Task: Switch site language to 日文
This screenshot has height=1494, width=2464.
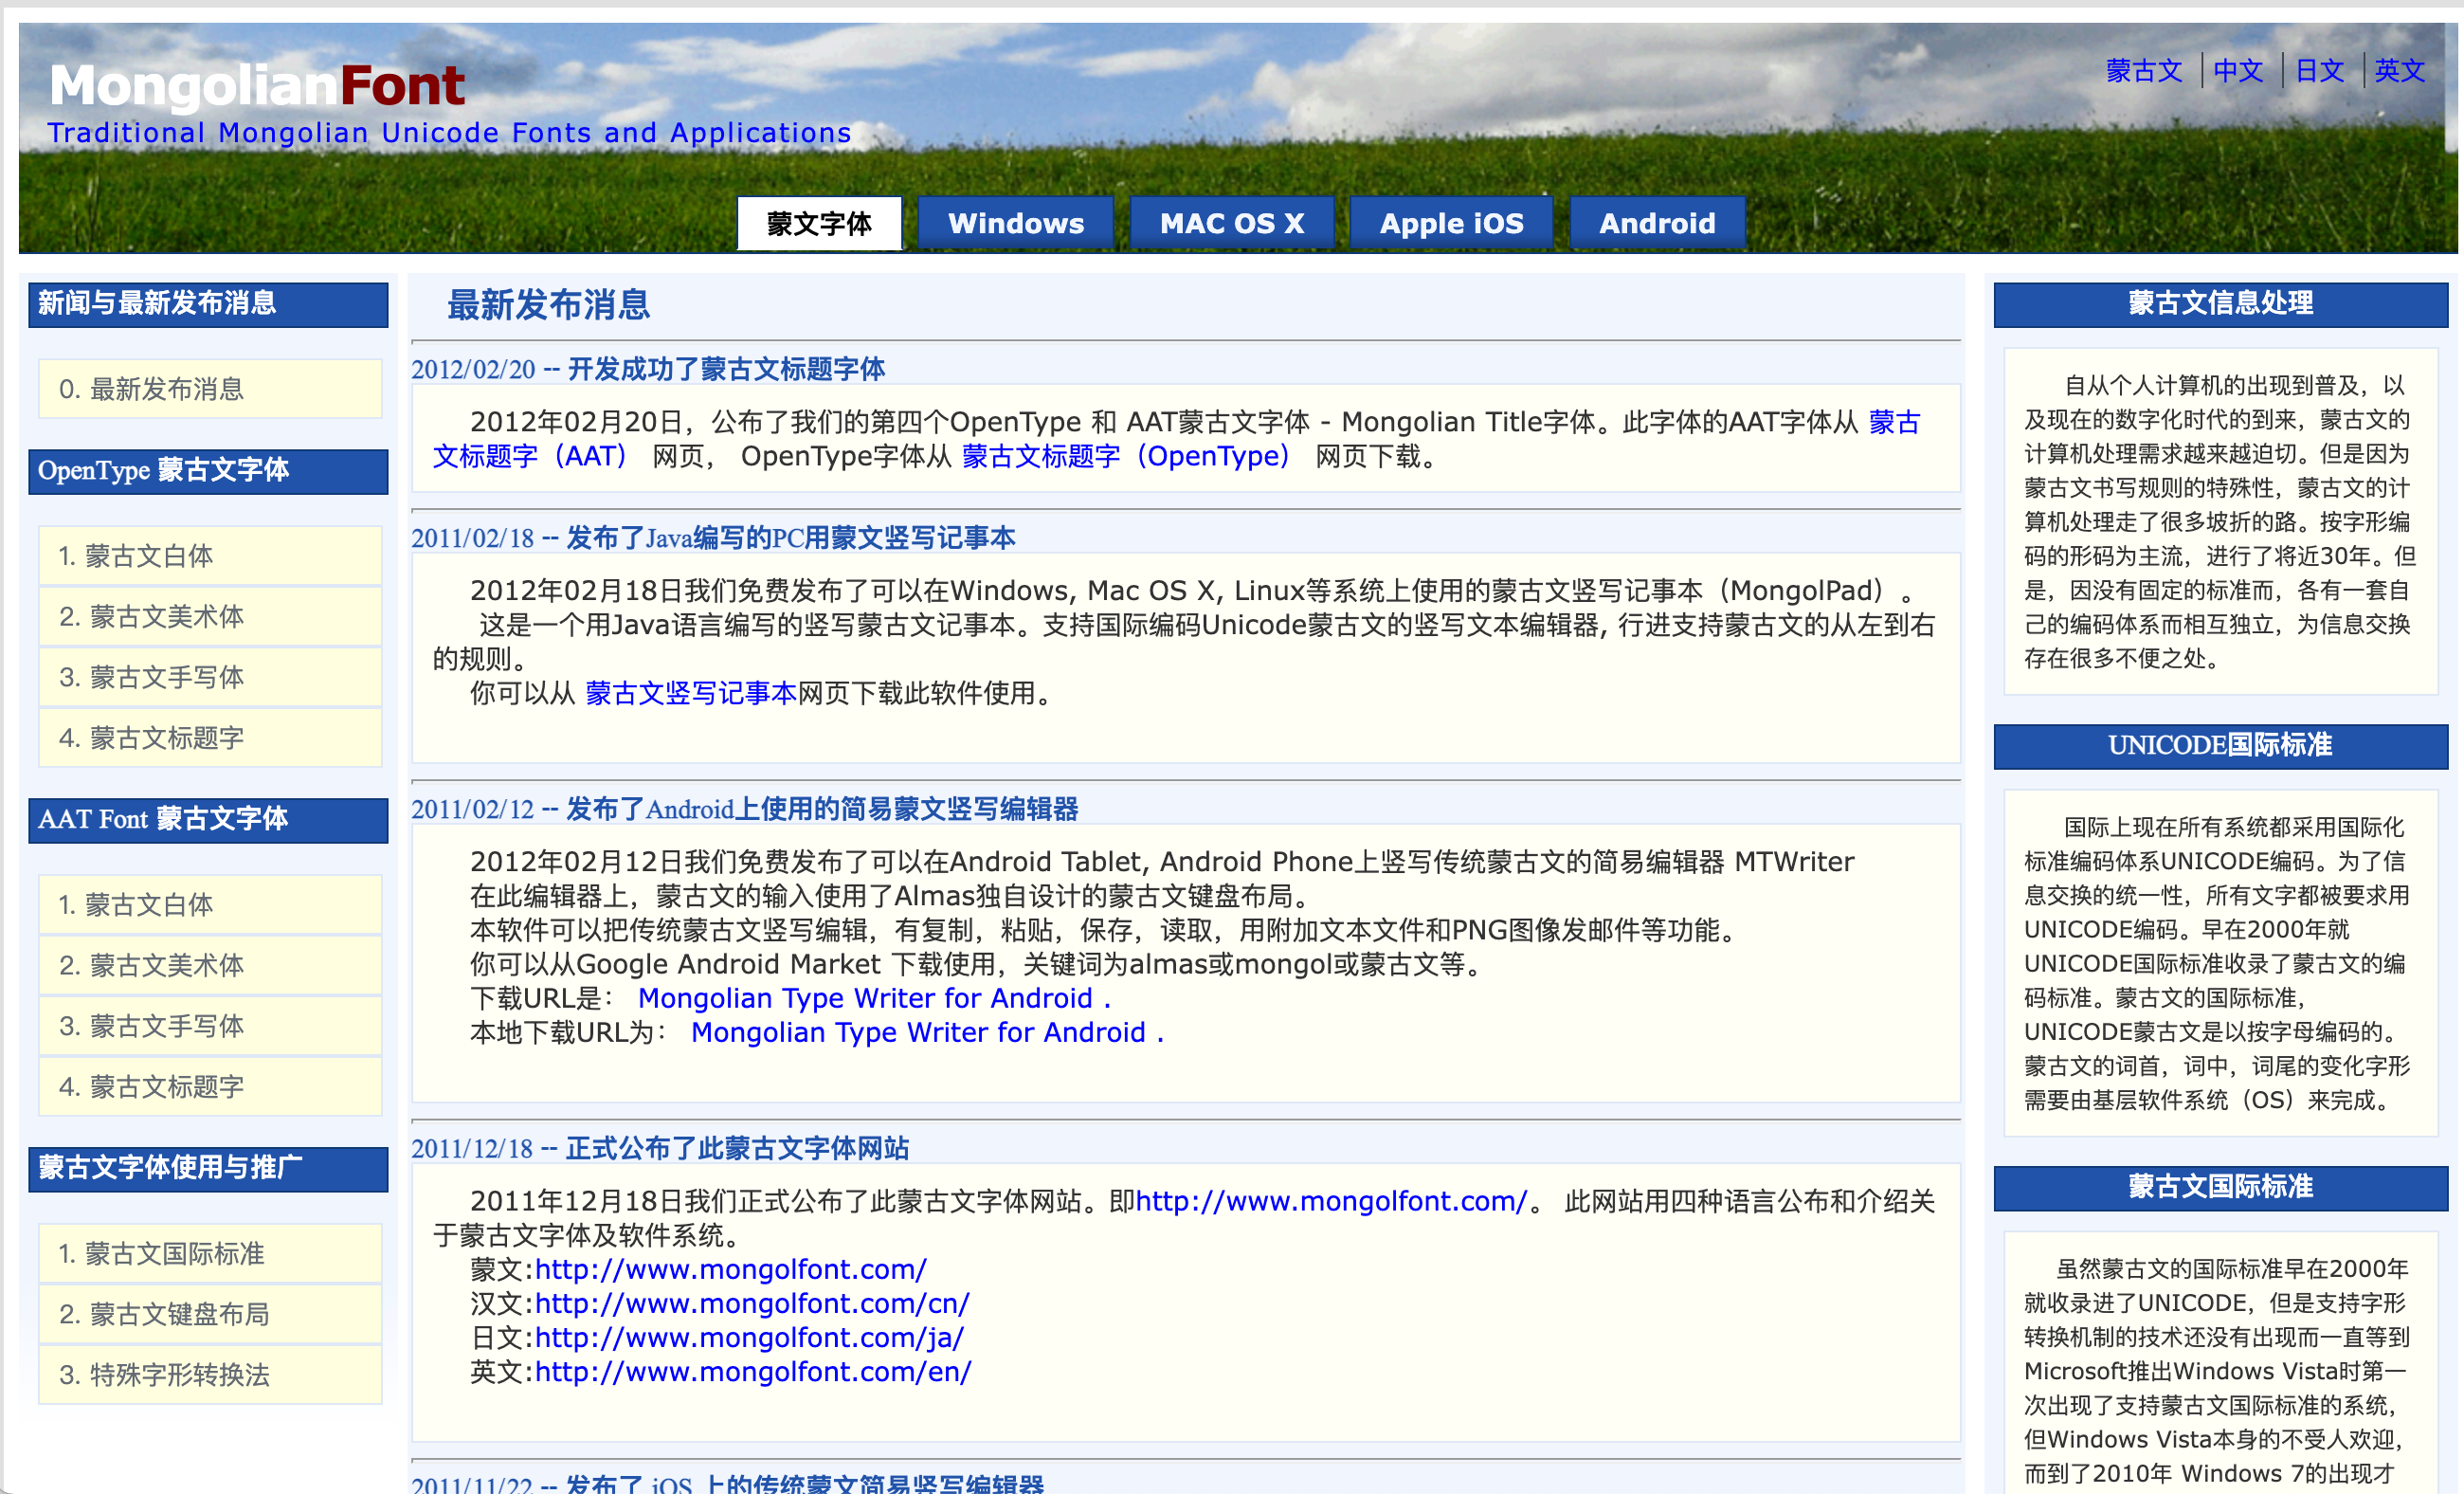Action: [x=2319, y=70]
